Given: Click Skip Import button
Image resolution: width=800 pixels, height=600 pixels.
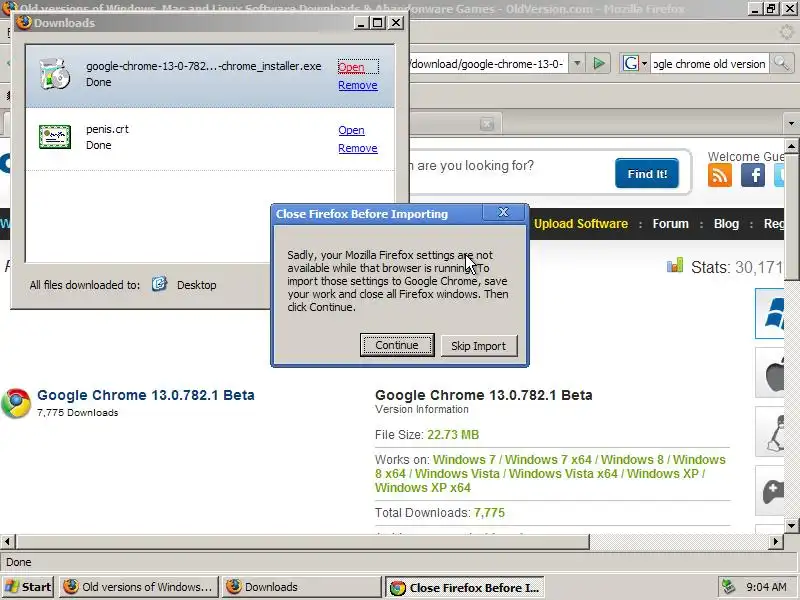Looking at the screenshot, I should tap(479, 346).
